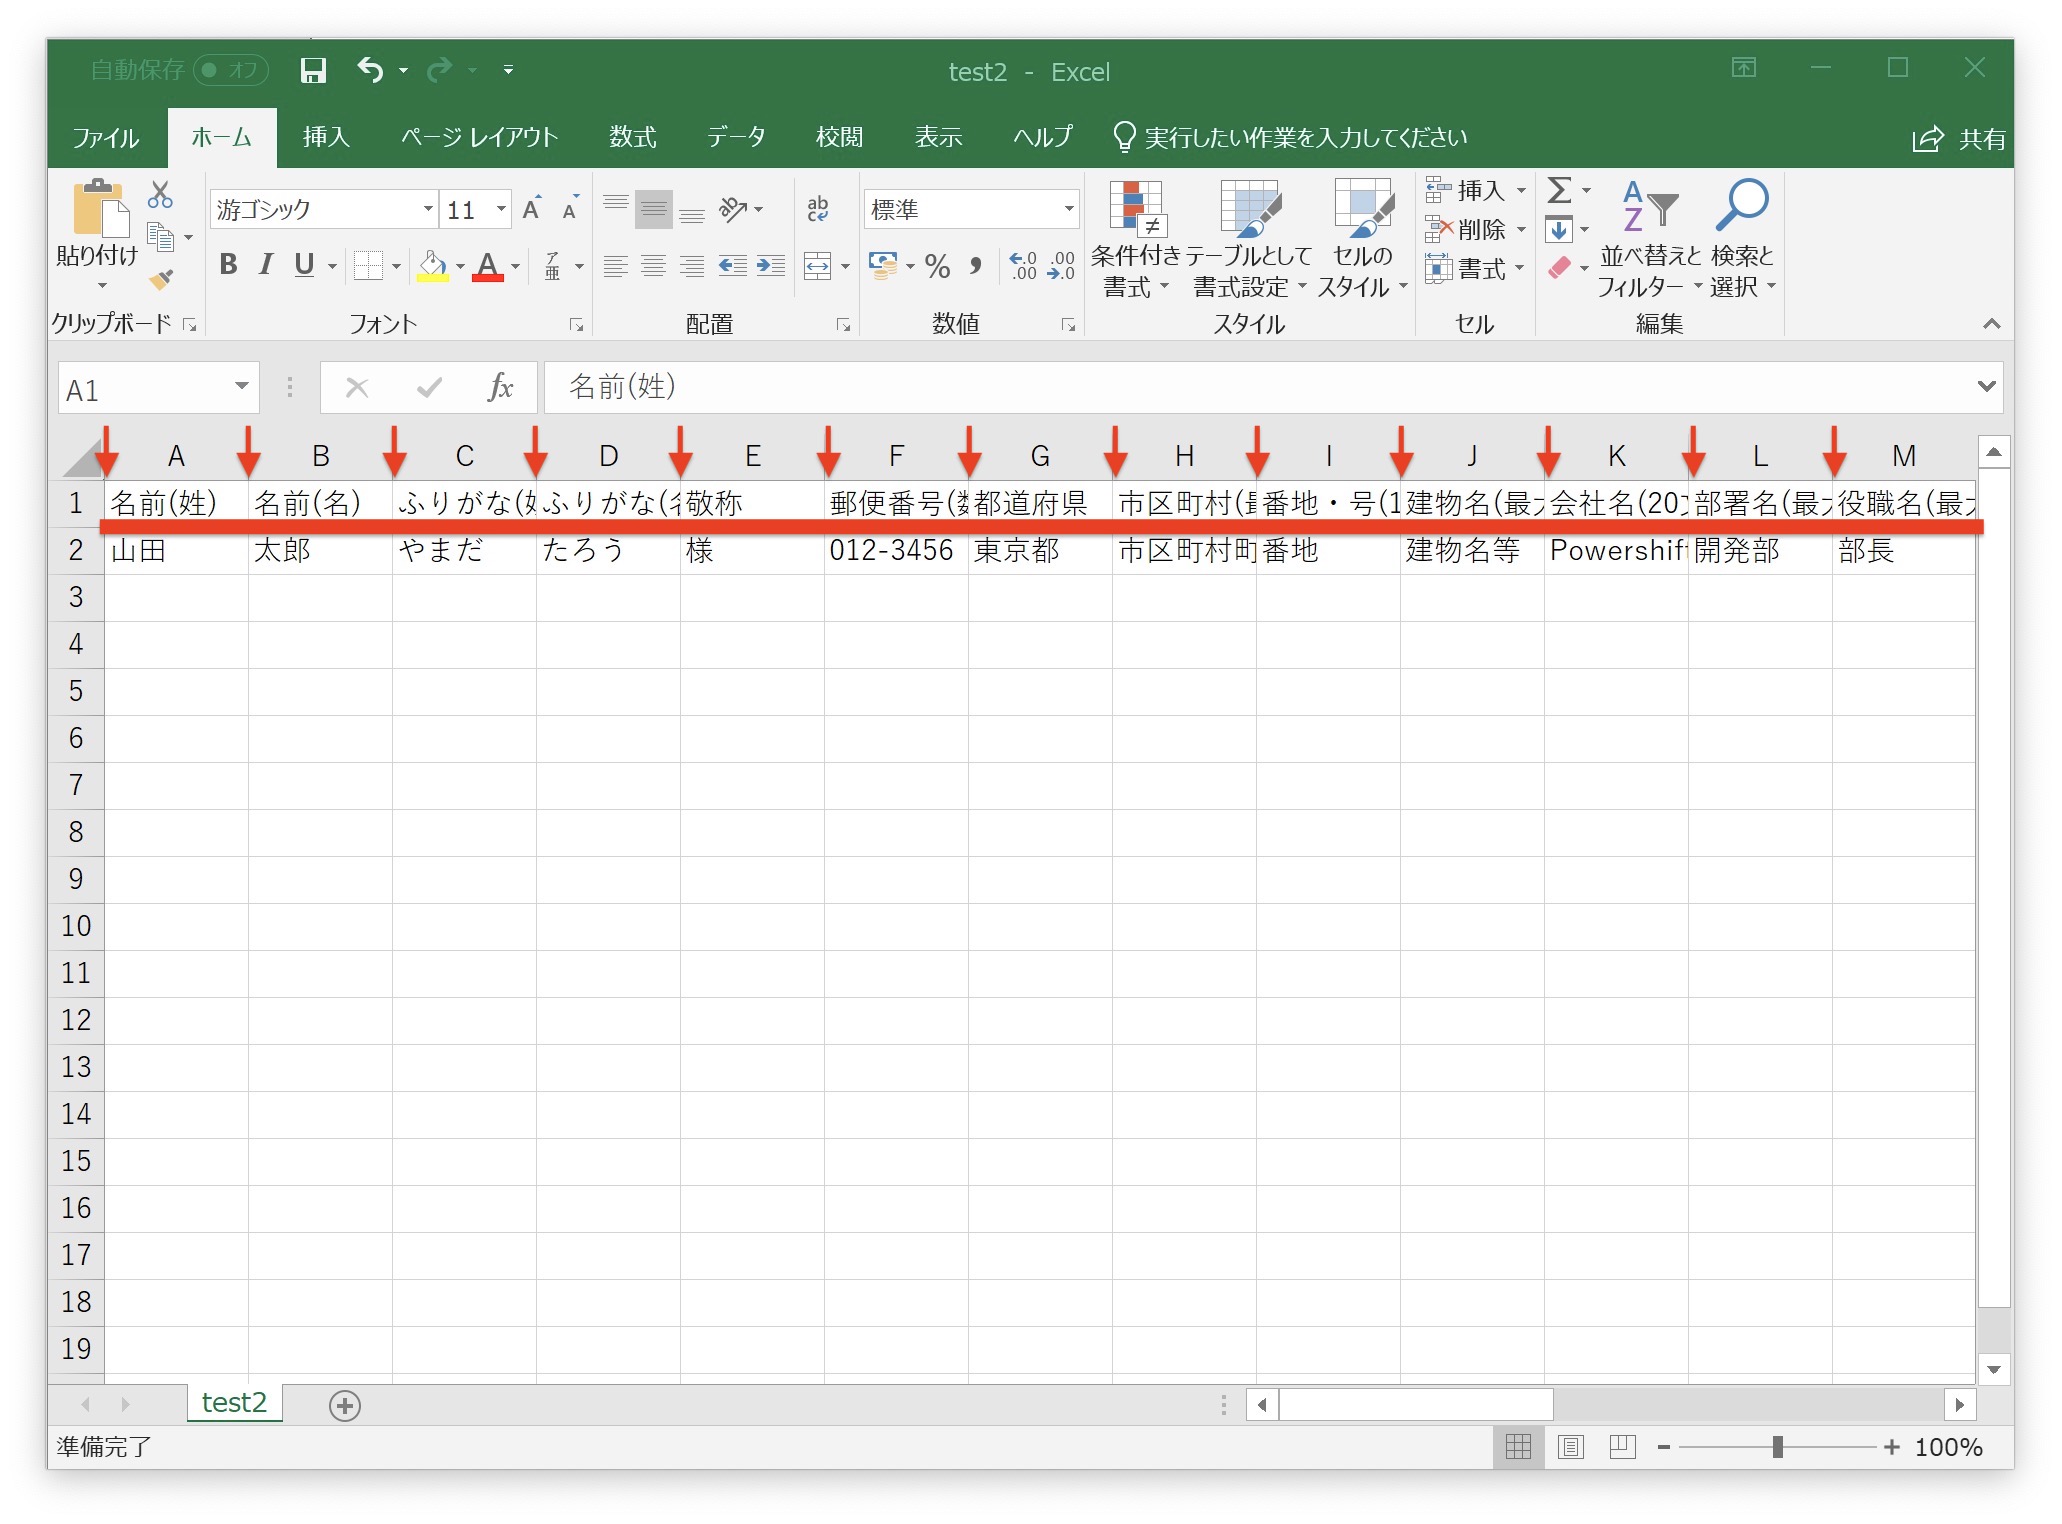
Task: Expand the formula bar chevron
Action: (x=1986, y=386)
